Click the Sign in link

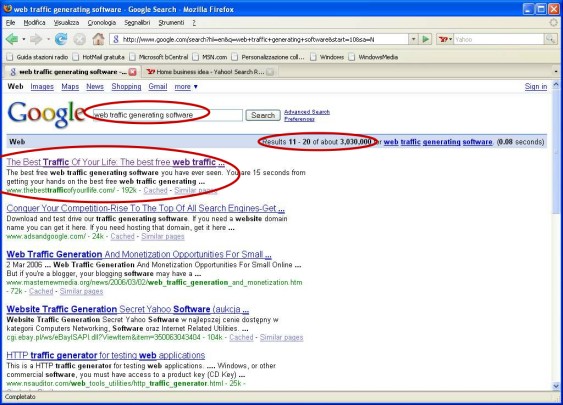tap(536, 87)
